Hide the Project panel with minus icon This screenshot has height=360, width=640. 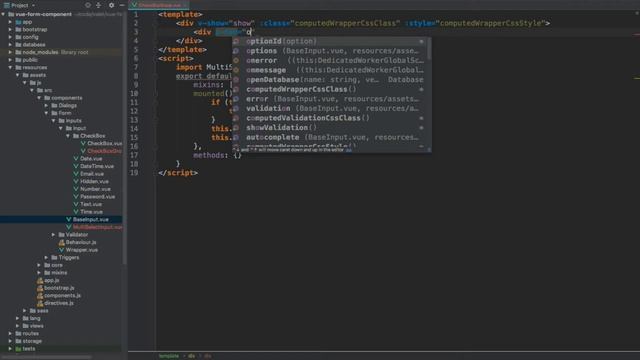pyautogui.click(x=122, y=5)
